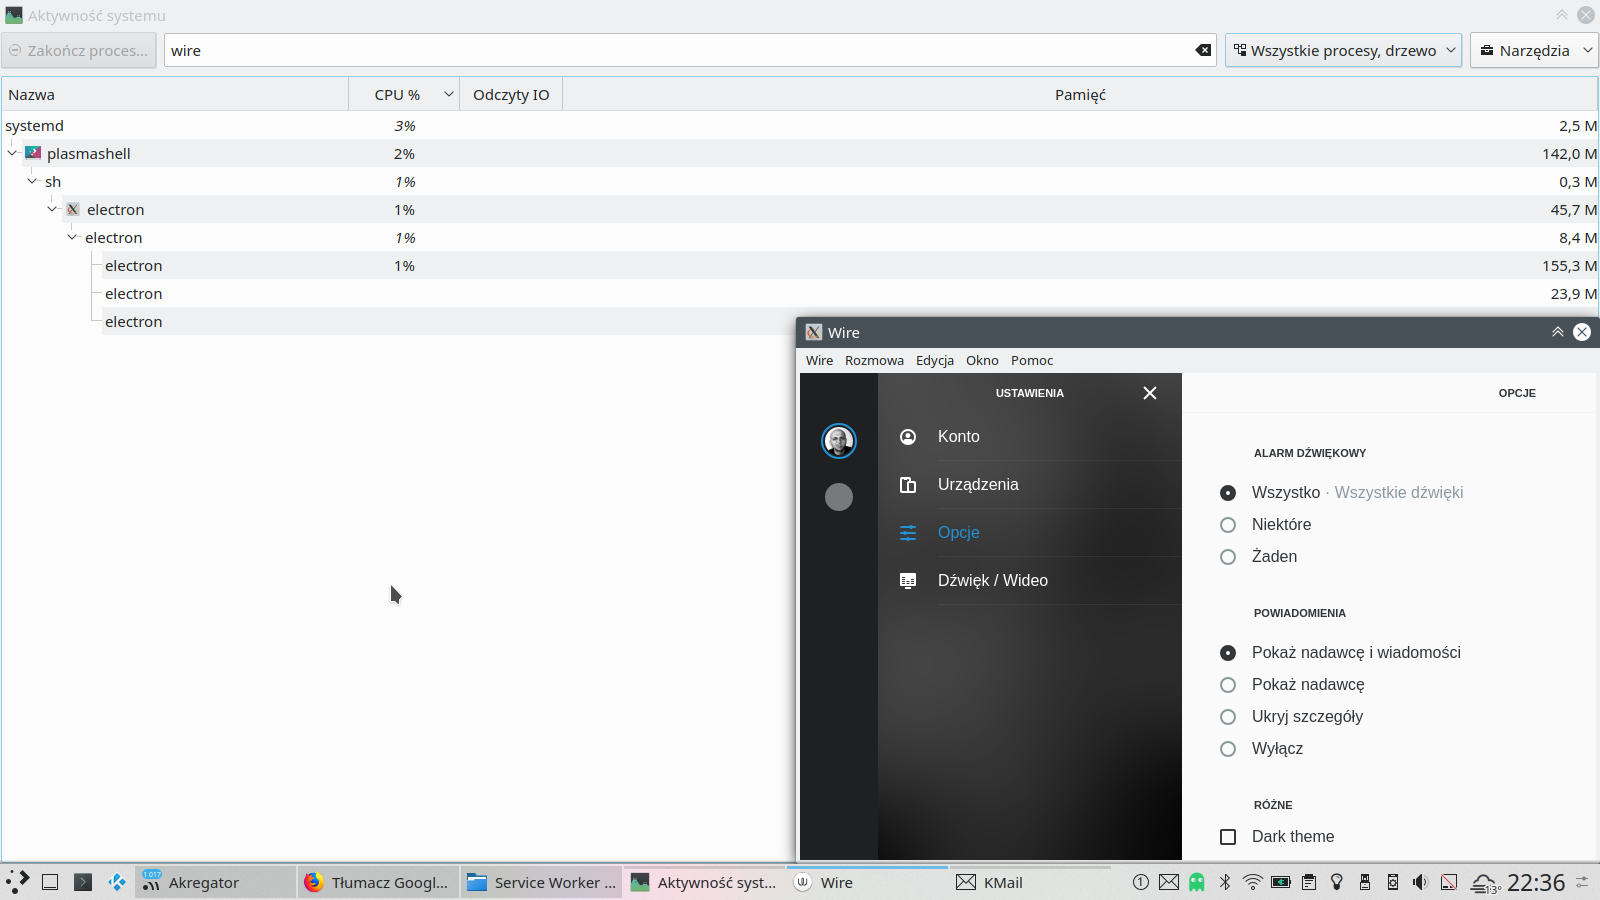Open Wszystkie dźwięki link
The image size is (1600, 900).
click(1398, 492)
